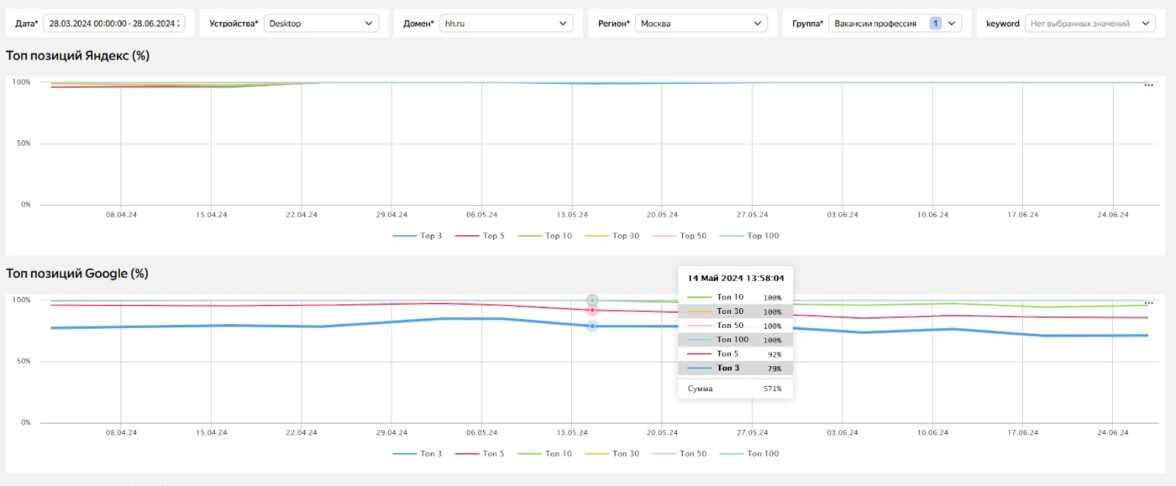
Task: Click the Топ 10 row in tooltip
Action: [x=736, y=297]
